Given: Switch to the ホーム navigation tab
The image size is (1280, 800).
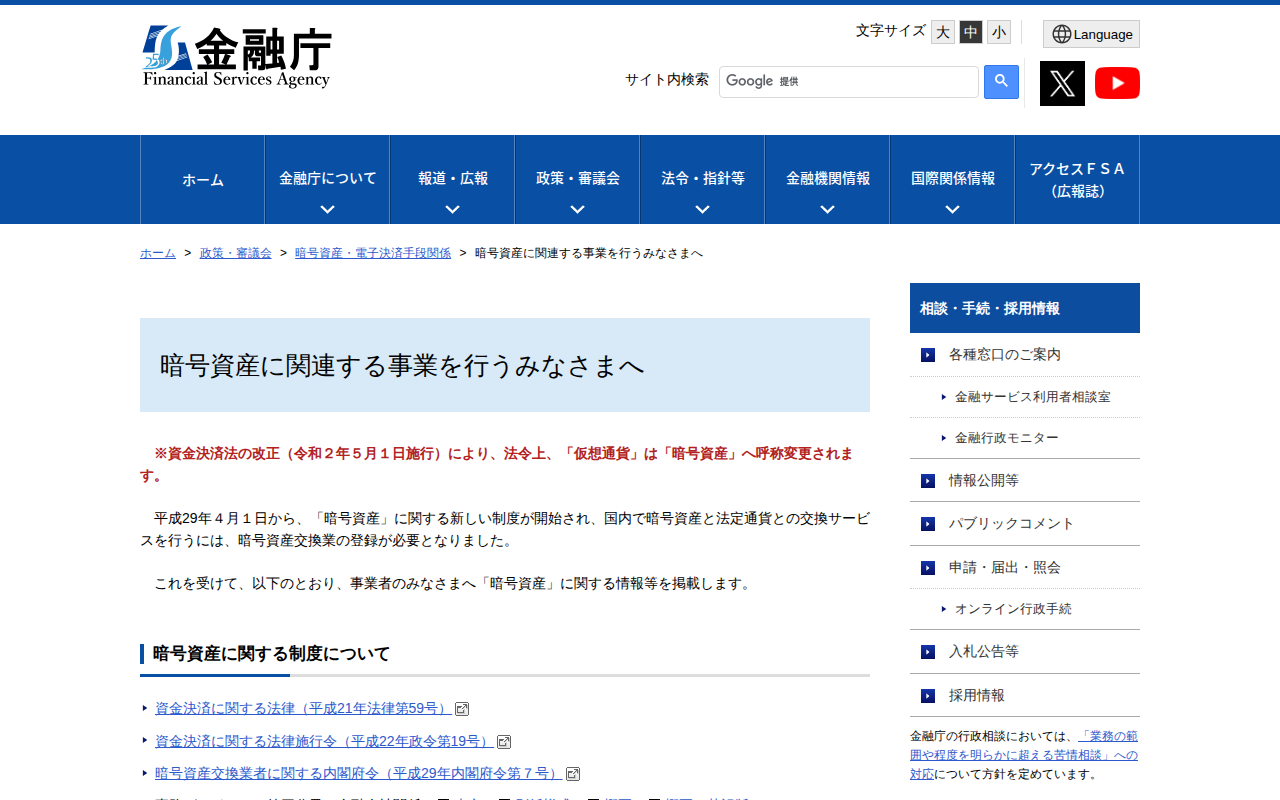Looking at the screenshot, I should pos(202,179).
